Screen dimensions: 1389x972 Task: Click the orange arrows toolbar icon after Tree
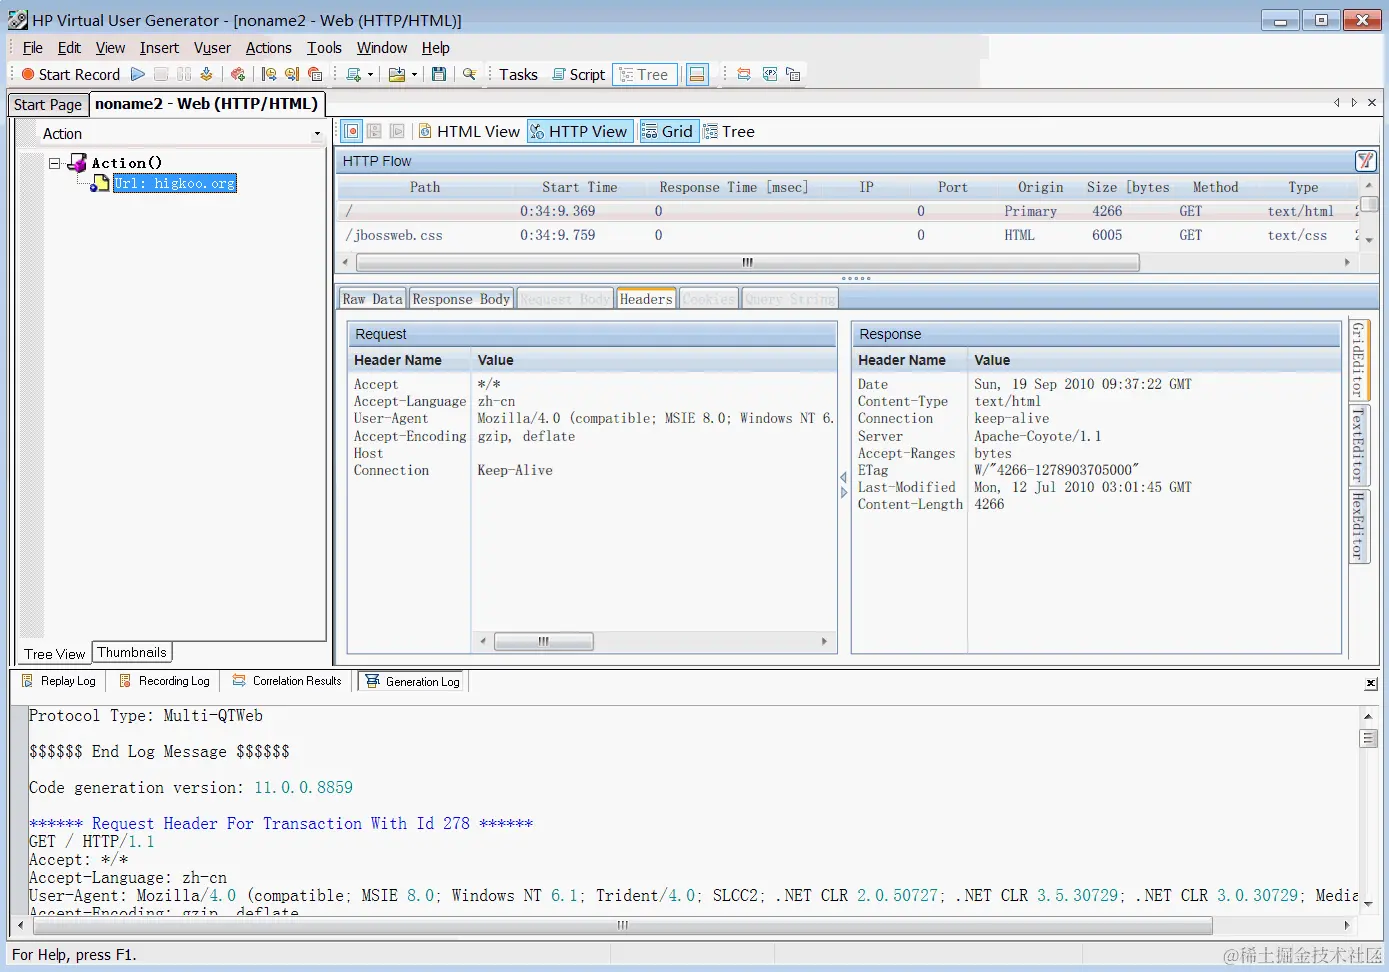(x=744, y=74)
